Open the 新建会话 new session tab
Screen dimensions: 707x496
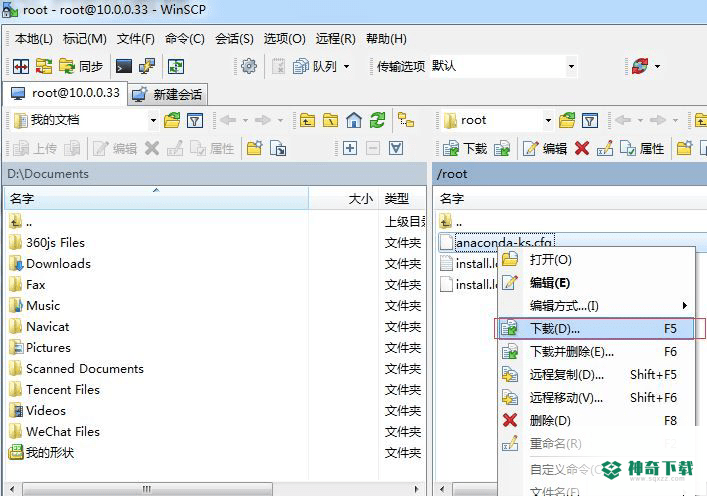click(167, 94)
